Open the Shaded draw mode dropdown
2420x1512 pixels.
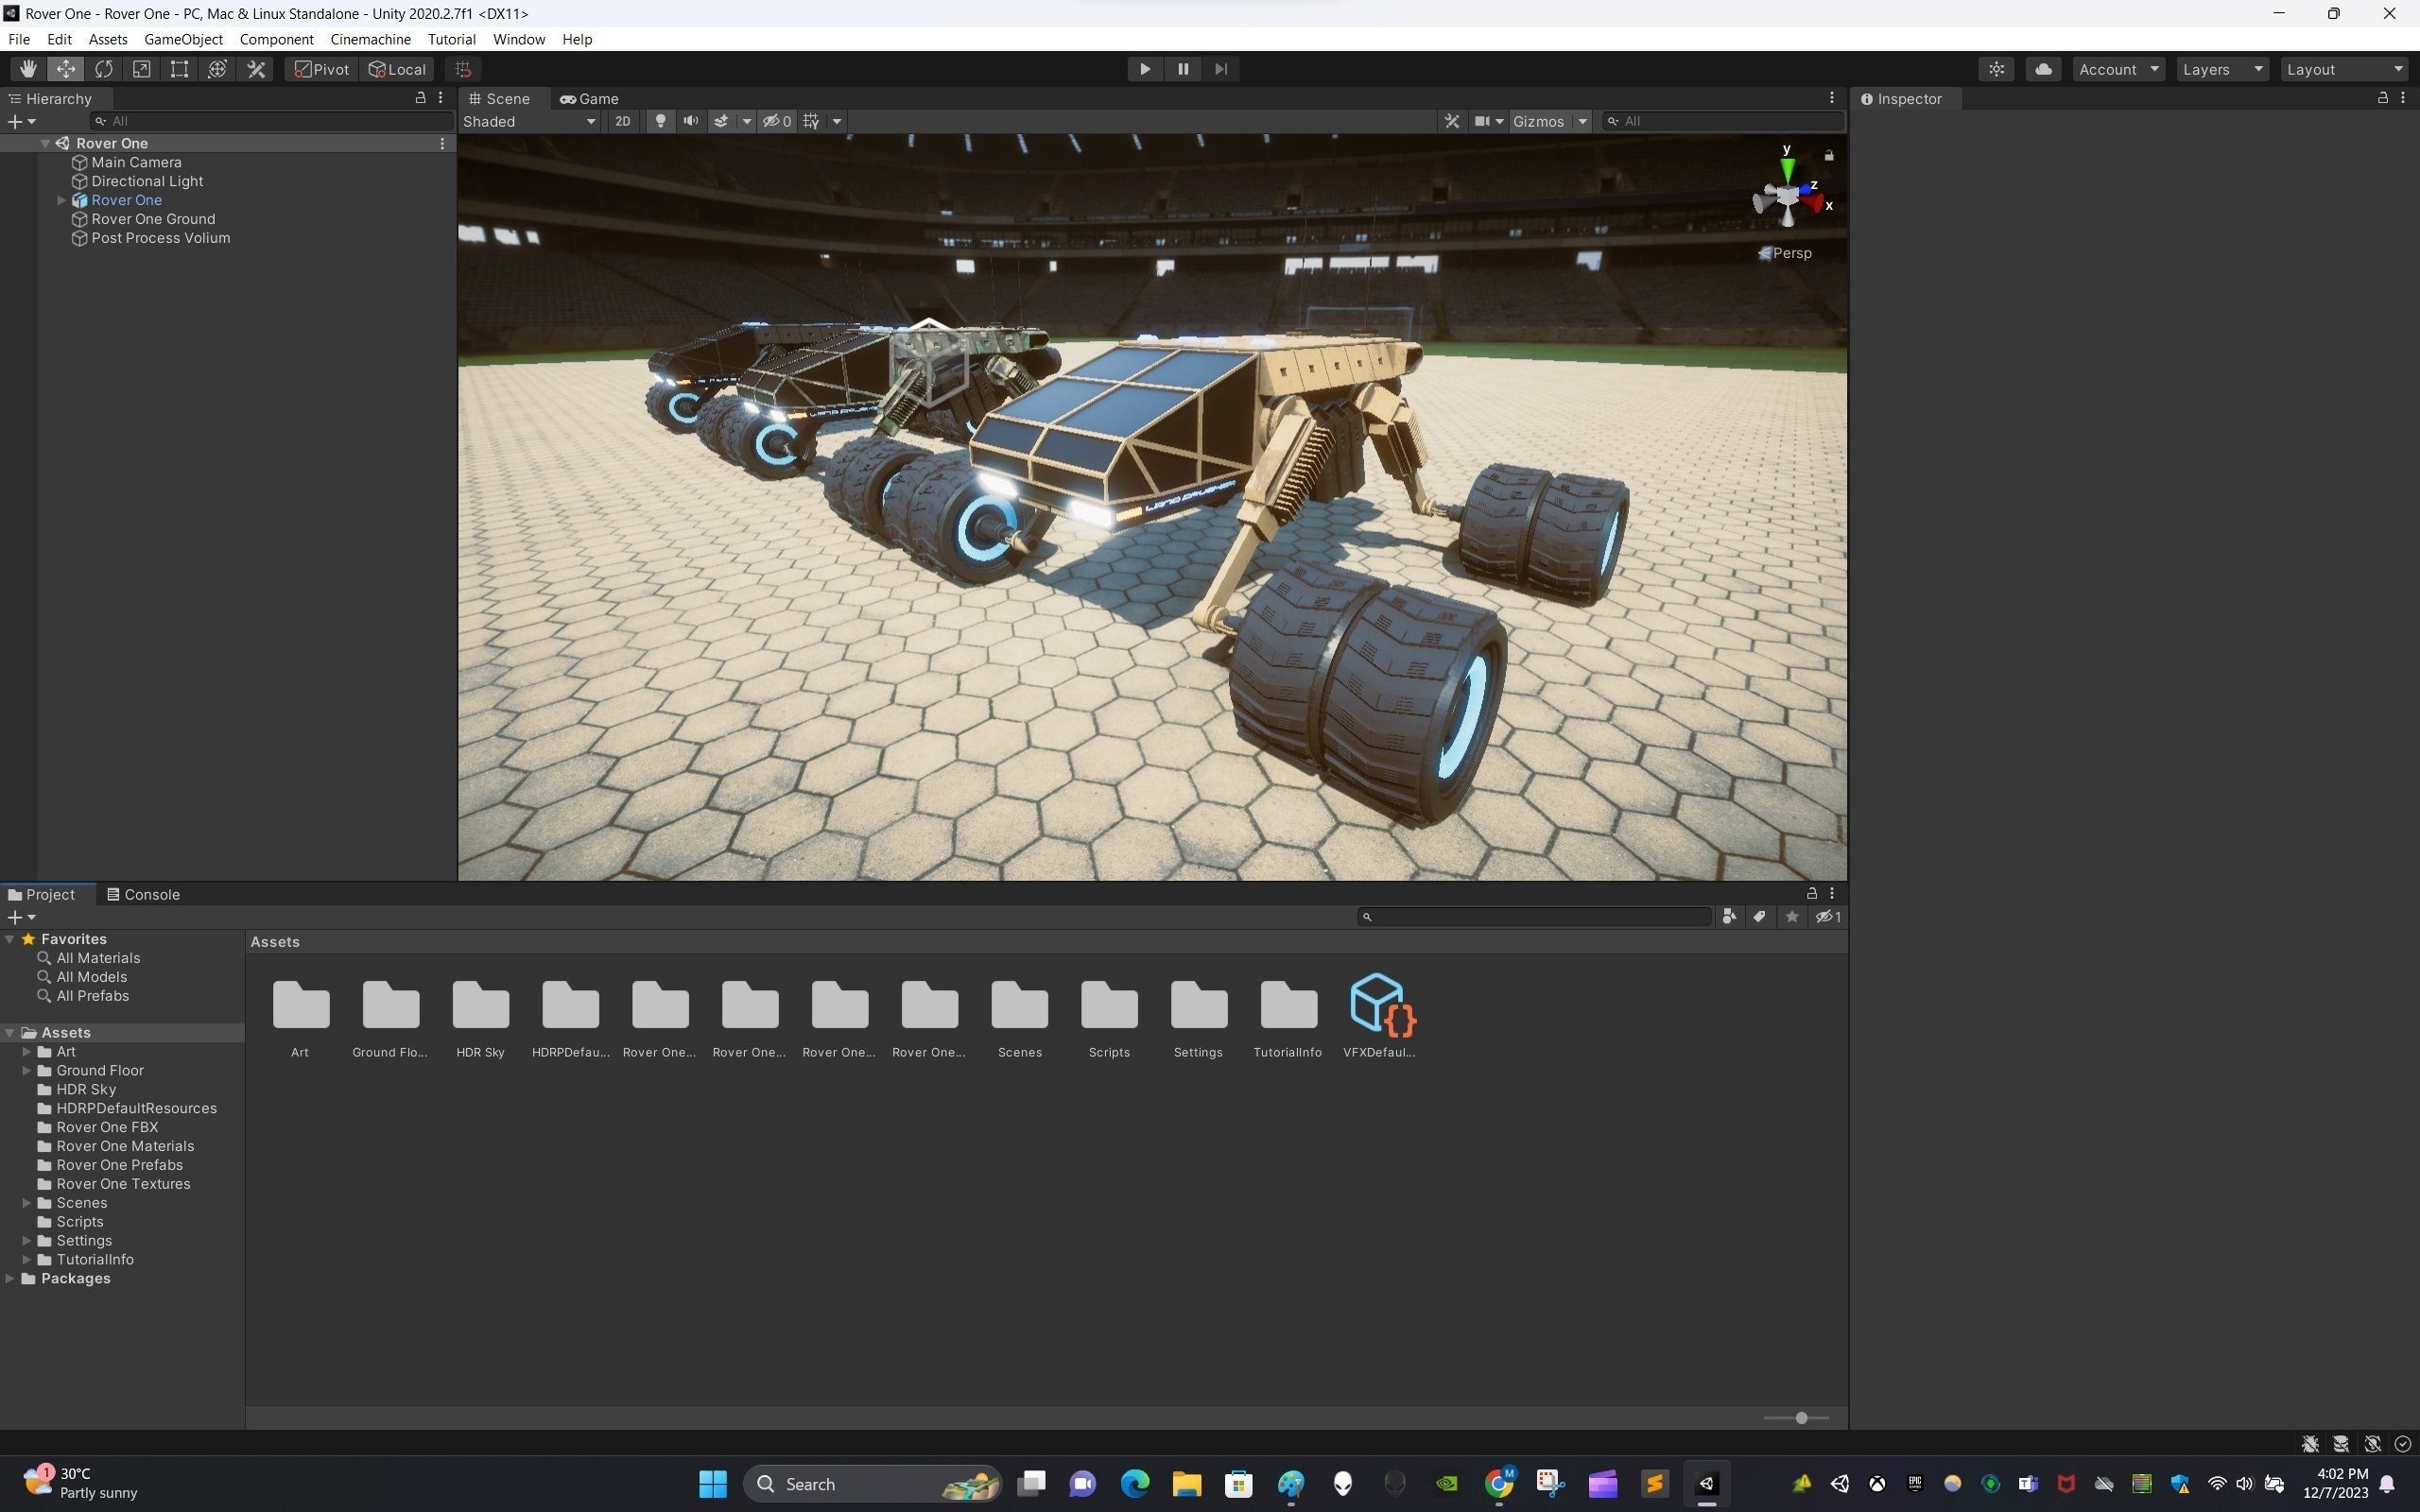point(530,121)
